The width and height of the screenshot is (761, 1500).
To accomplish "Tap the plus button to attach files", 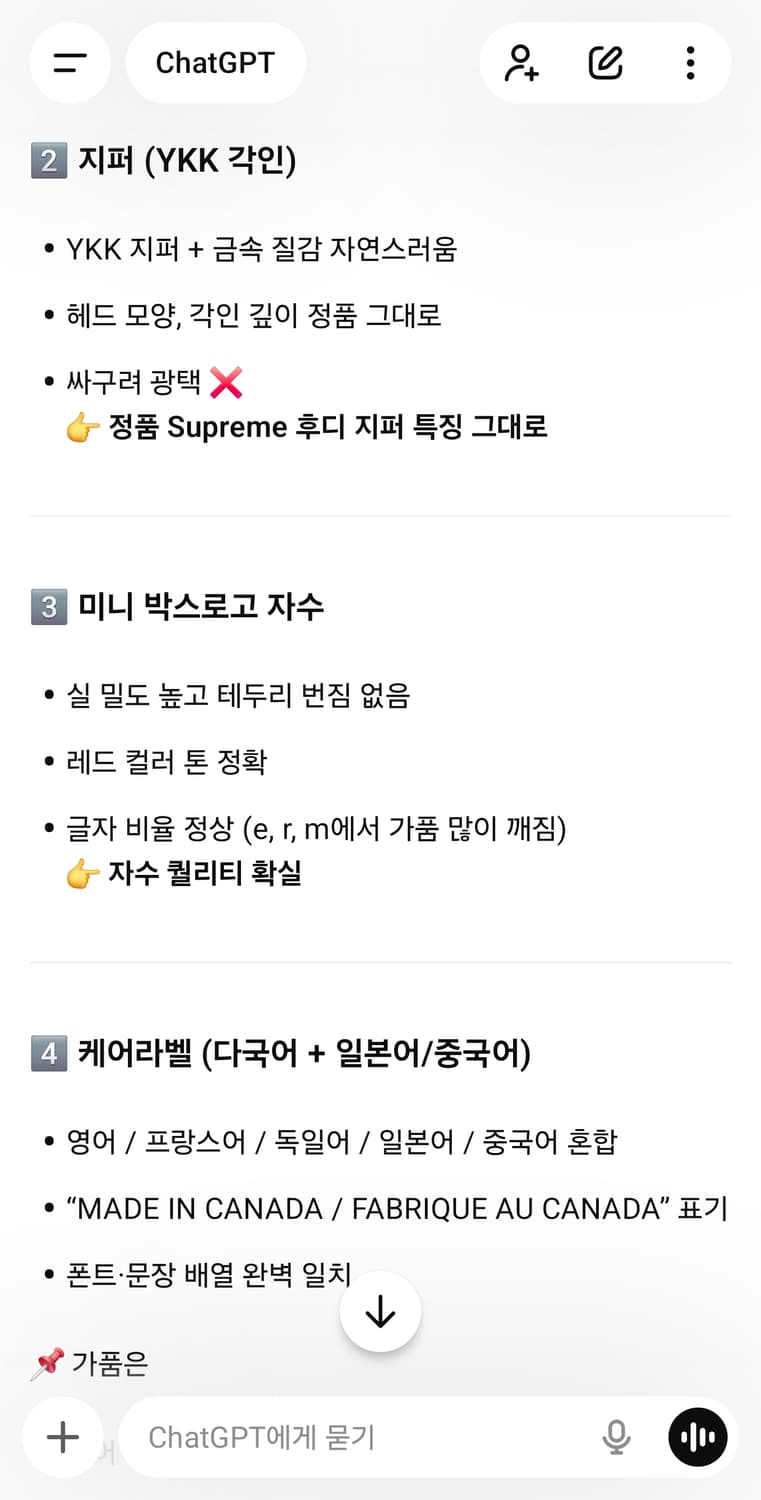I will [62, 1437].
